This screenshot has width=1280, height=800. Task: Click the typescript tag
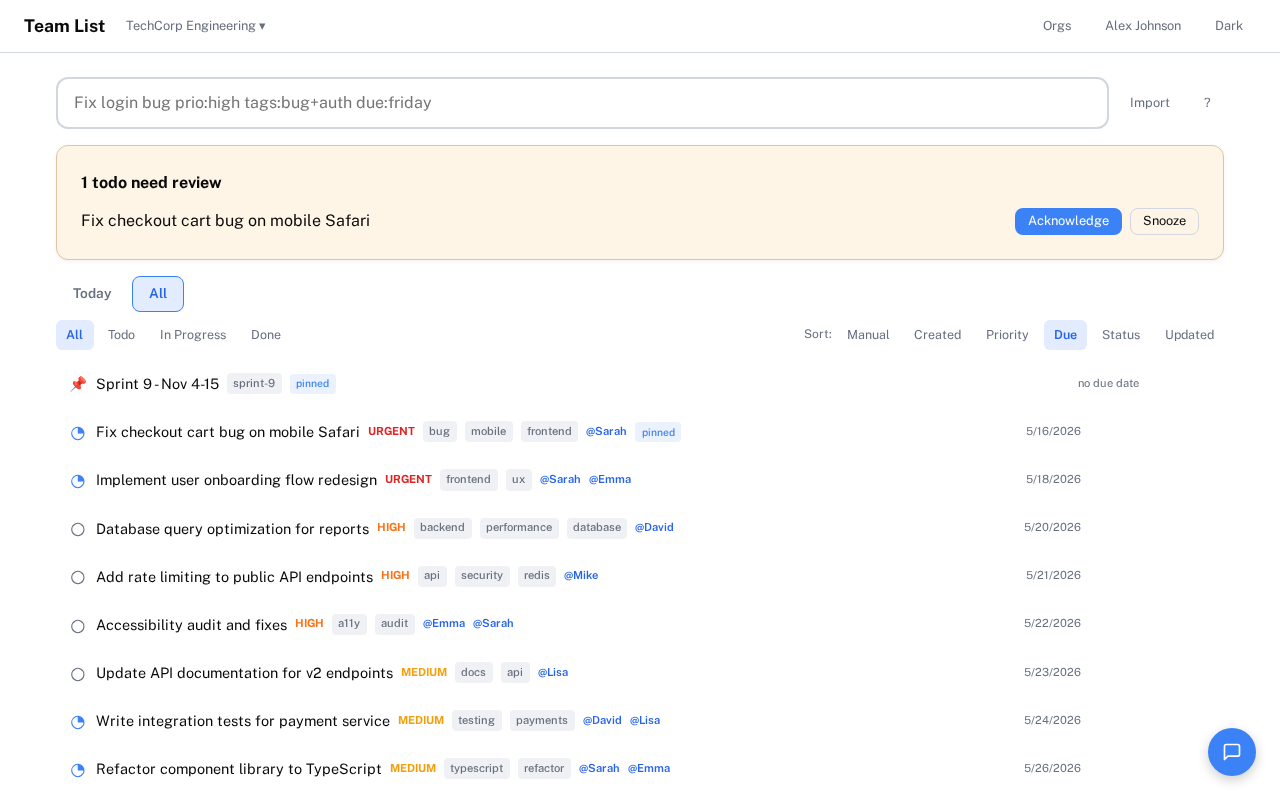(x=477, y=769)
